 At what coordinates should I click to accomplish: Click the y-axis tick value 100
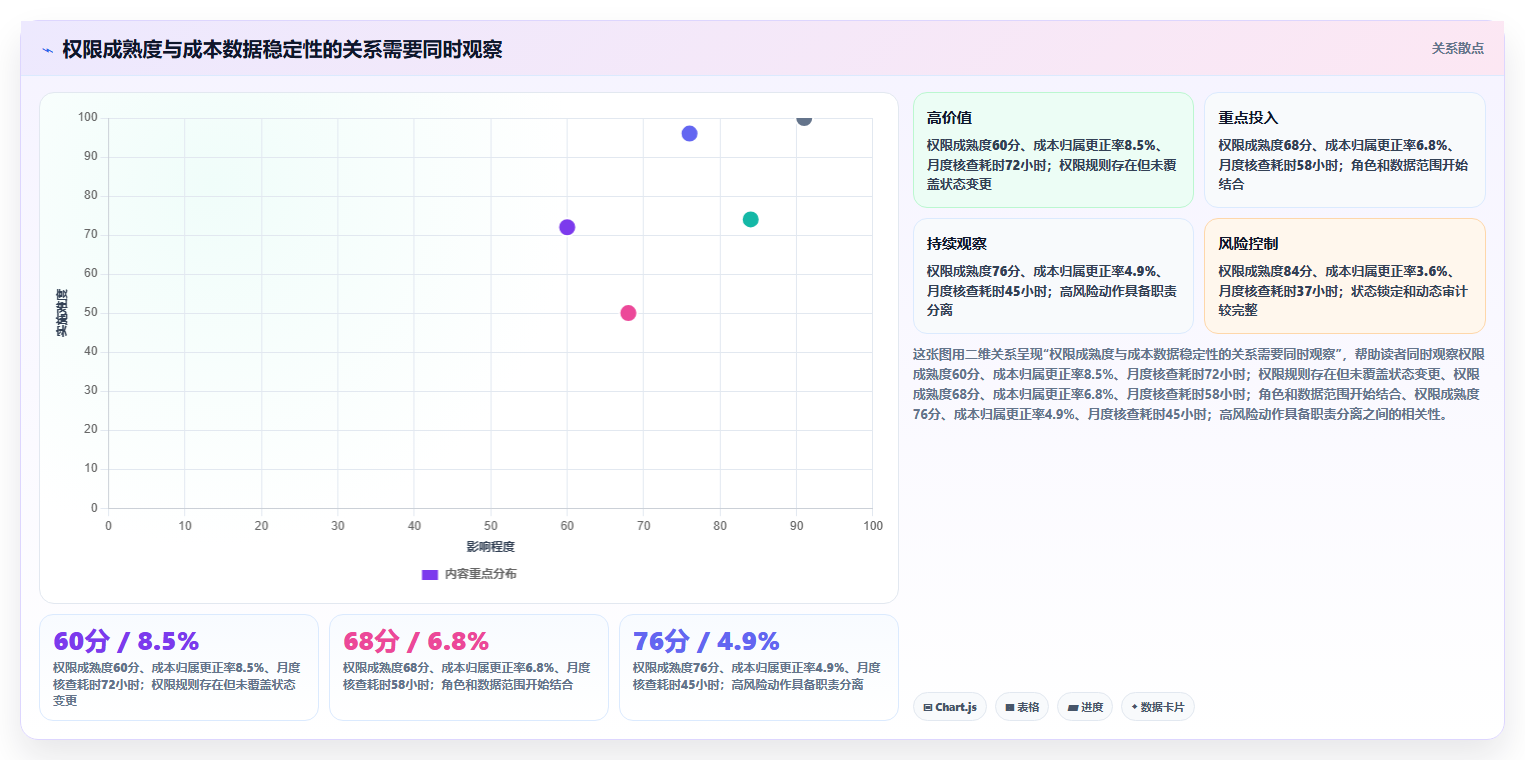88,118
